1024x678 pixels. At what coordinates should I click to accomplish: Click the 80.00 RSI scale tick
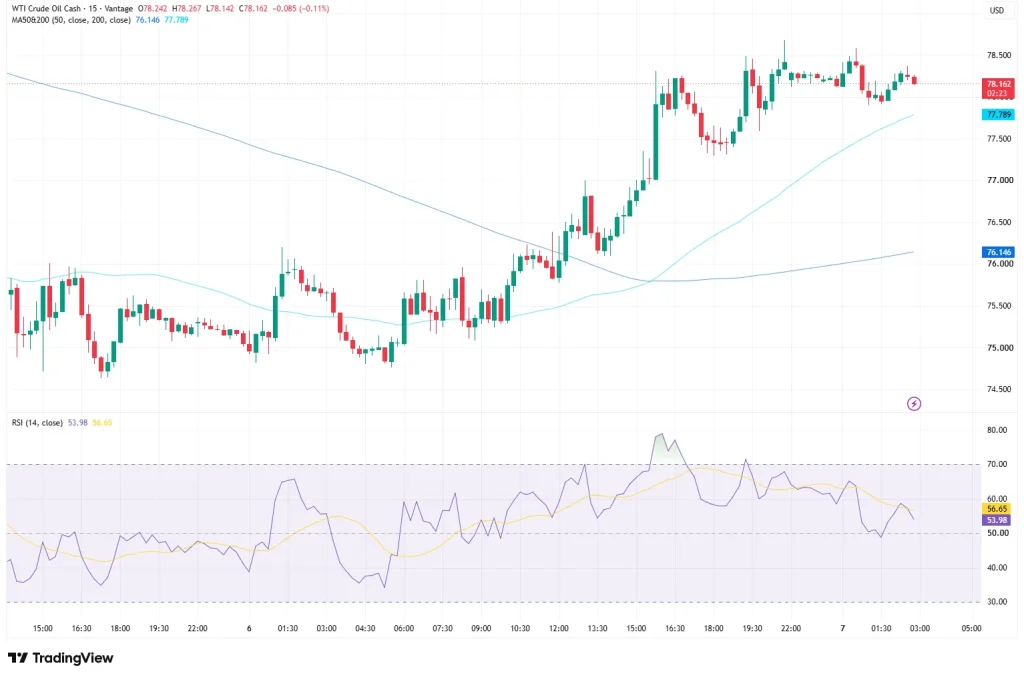(997, 430)
